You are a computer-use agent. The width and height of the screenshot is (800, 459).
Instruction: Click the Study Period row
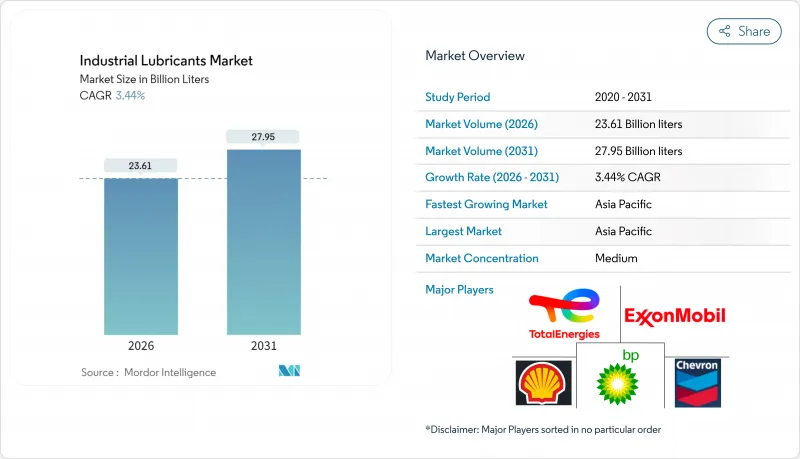[x=607, y=97]
